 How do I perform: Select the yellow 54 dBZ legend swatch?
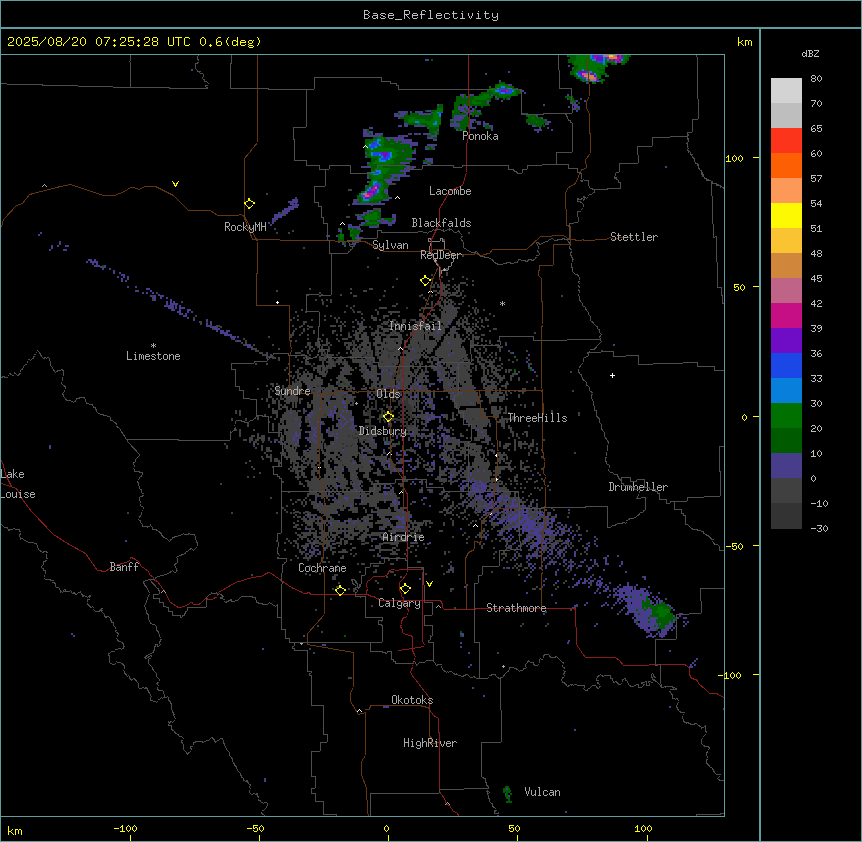(x=786, y=215)
